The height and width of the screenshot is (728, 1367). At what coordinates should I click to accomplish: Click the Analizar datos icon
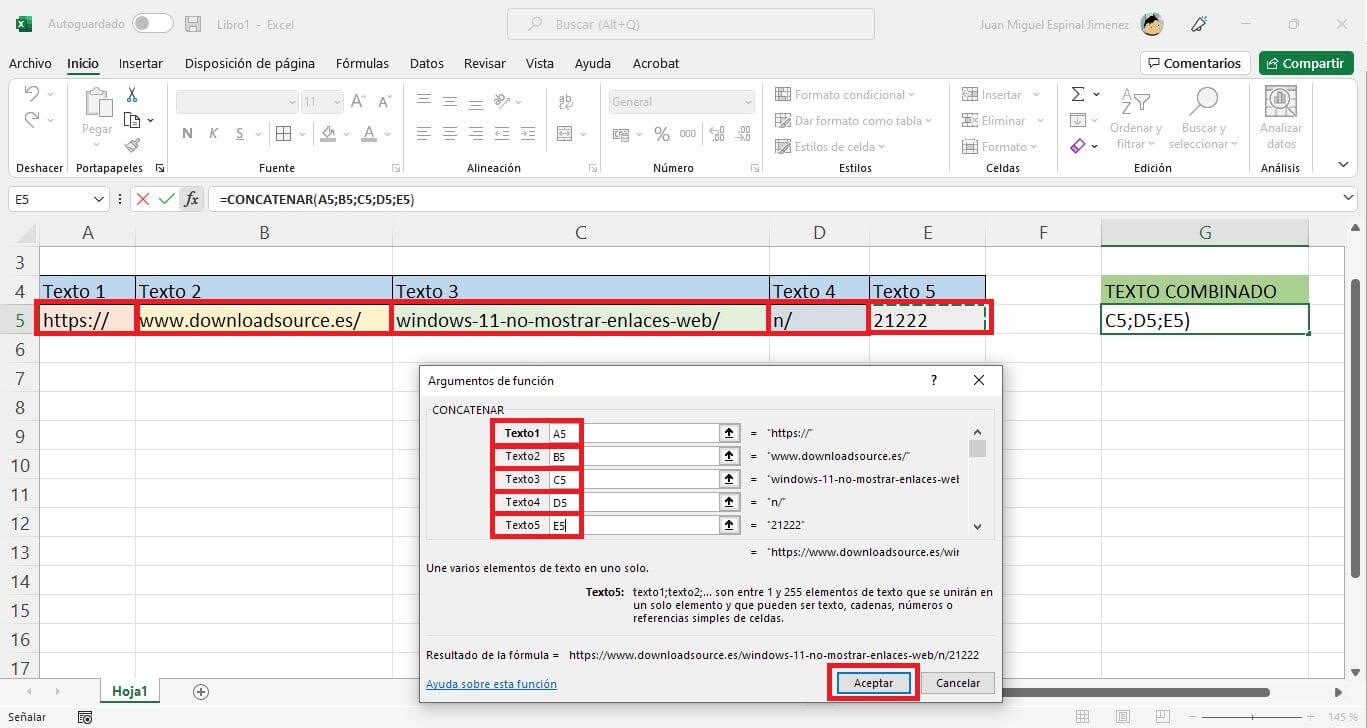coord(1281,118)
